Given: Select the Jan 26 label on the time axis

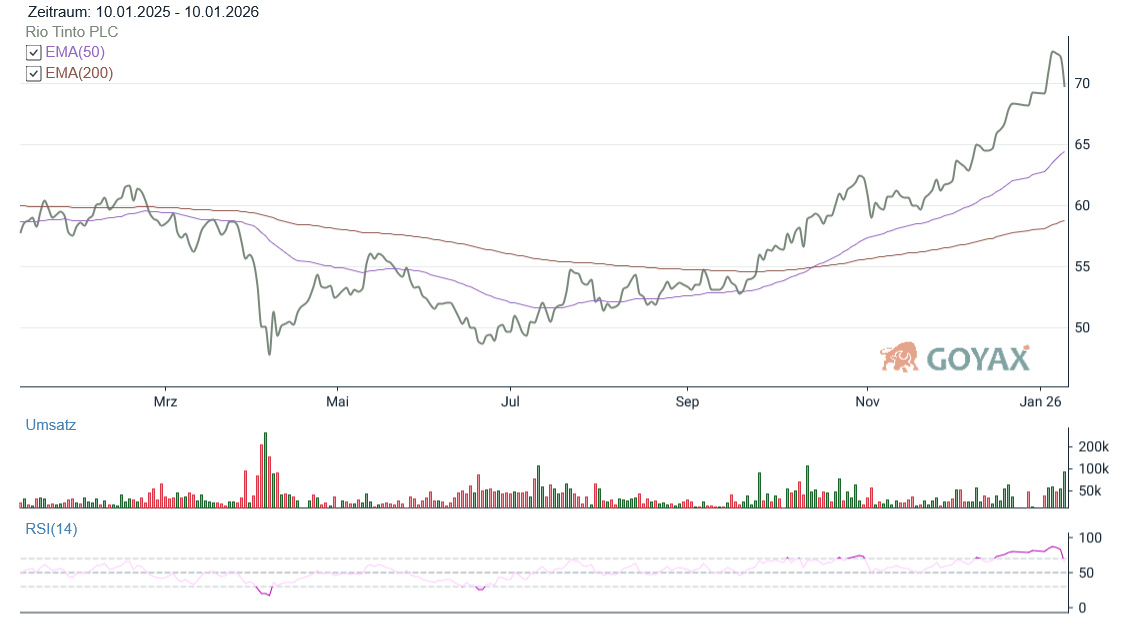Looking at the screenshot, I should click(1039, 402).
